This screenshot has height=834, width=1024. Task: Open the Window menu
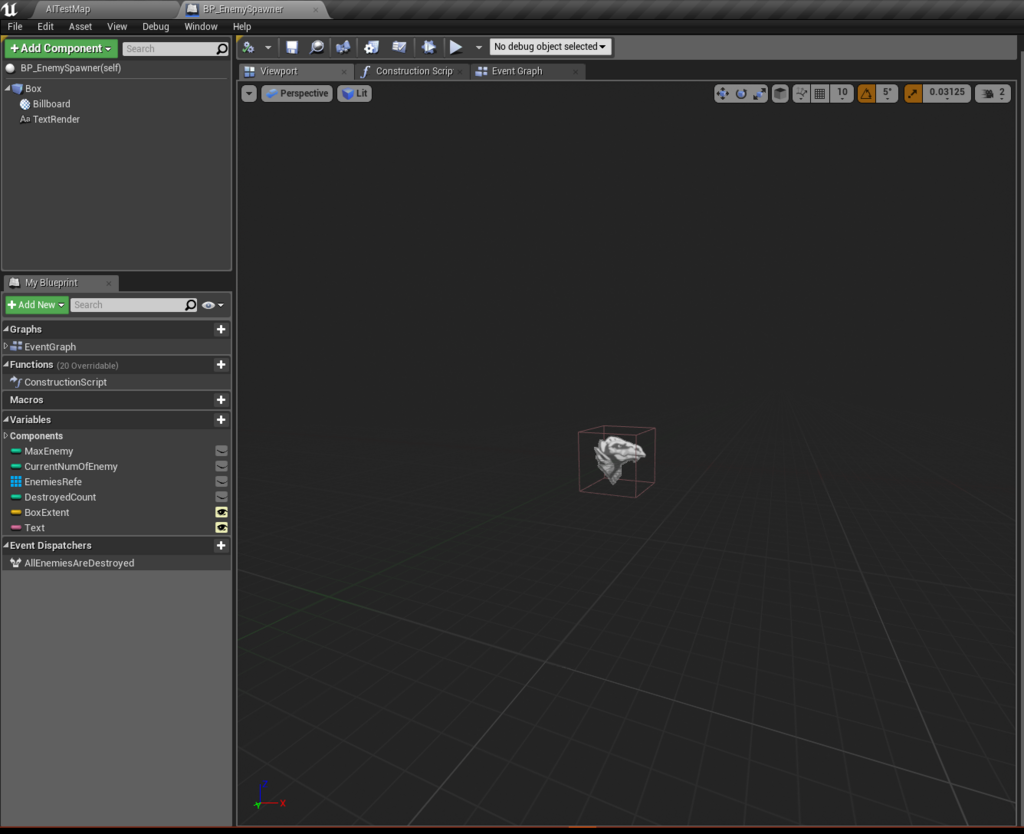(200, 27)
